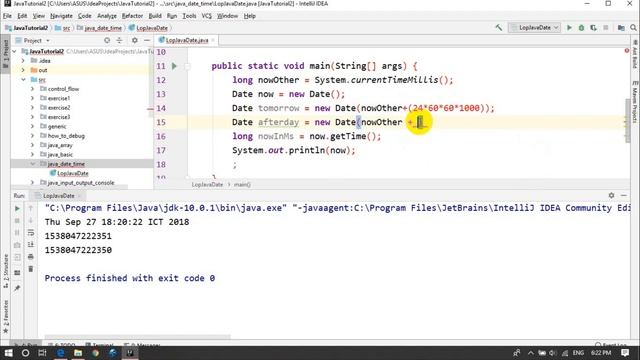Click the print icon in the Run console
This screenshot has height=360, width=640.
pos(31,257)
